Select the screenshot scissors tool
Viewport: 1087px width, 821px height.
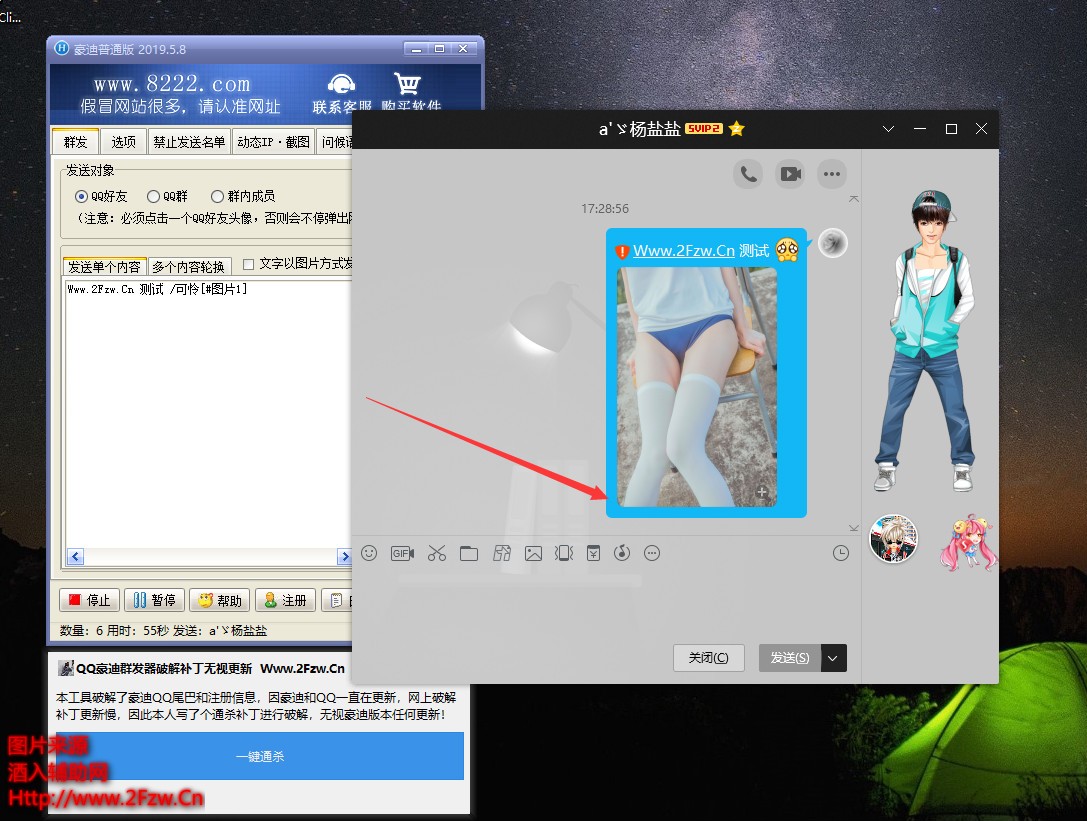pos(437,553)
